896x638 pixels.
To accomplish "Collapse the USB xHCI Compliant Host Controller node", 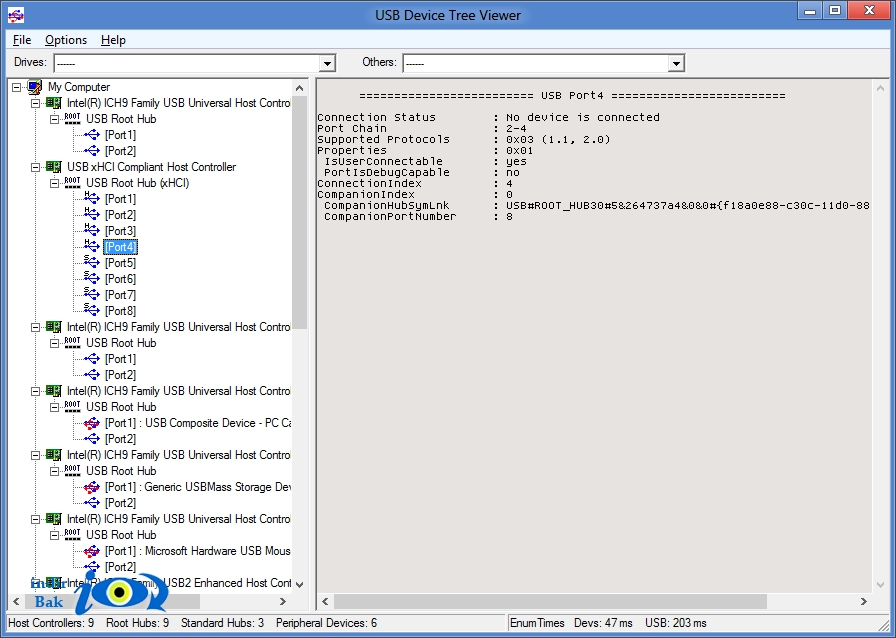I will point(35,168).
